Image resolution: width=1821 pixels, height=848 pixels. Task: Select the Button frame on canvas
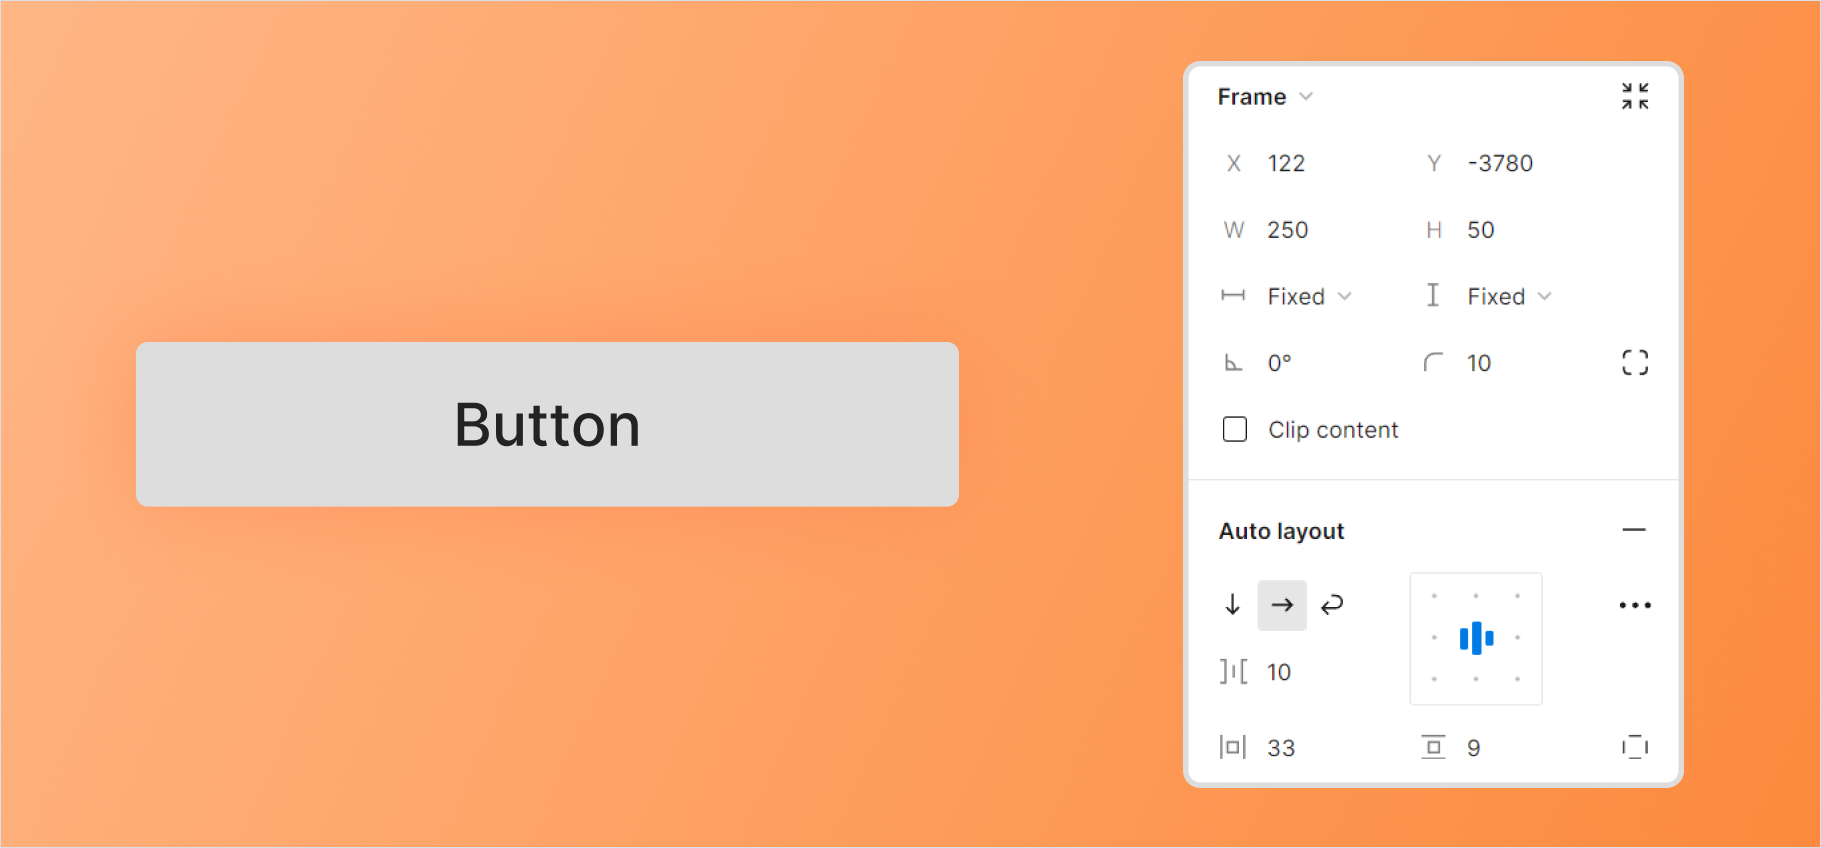[547, 424]
